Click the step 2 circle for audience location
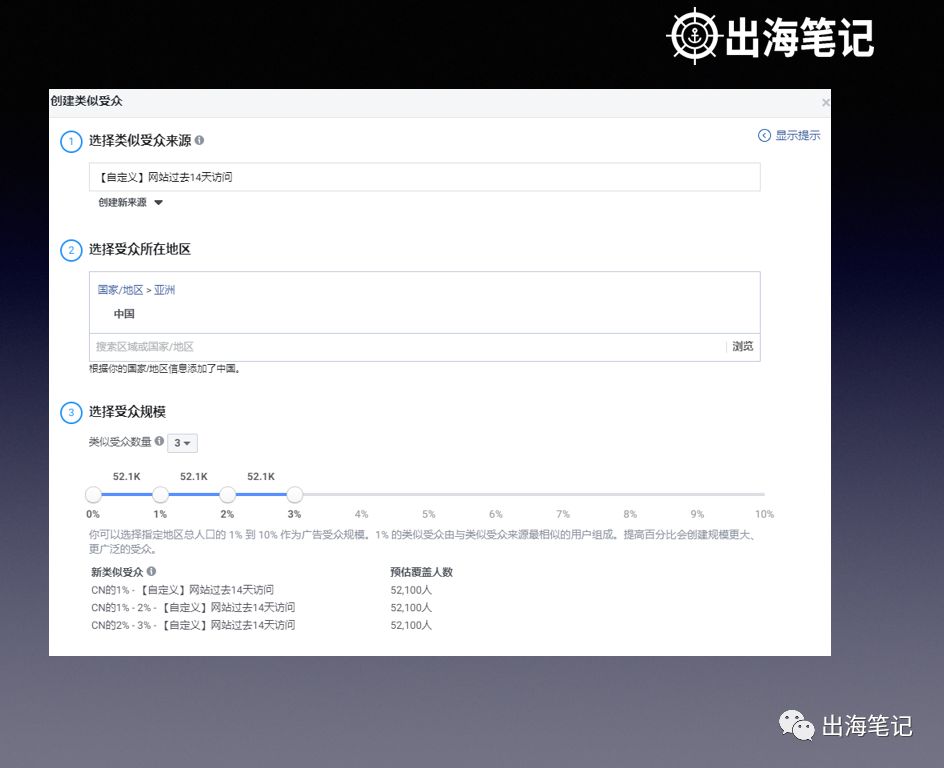Image resolution: width=944 pixels, height=768 pixels. [71, 249]
